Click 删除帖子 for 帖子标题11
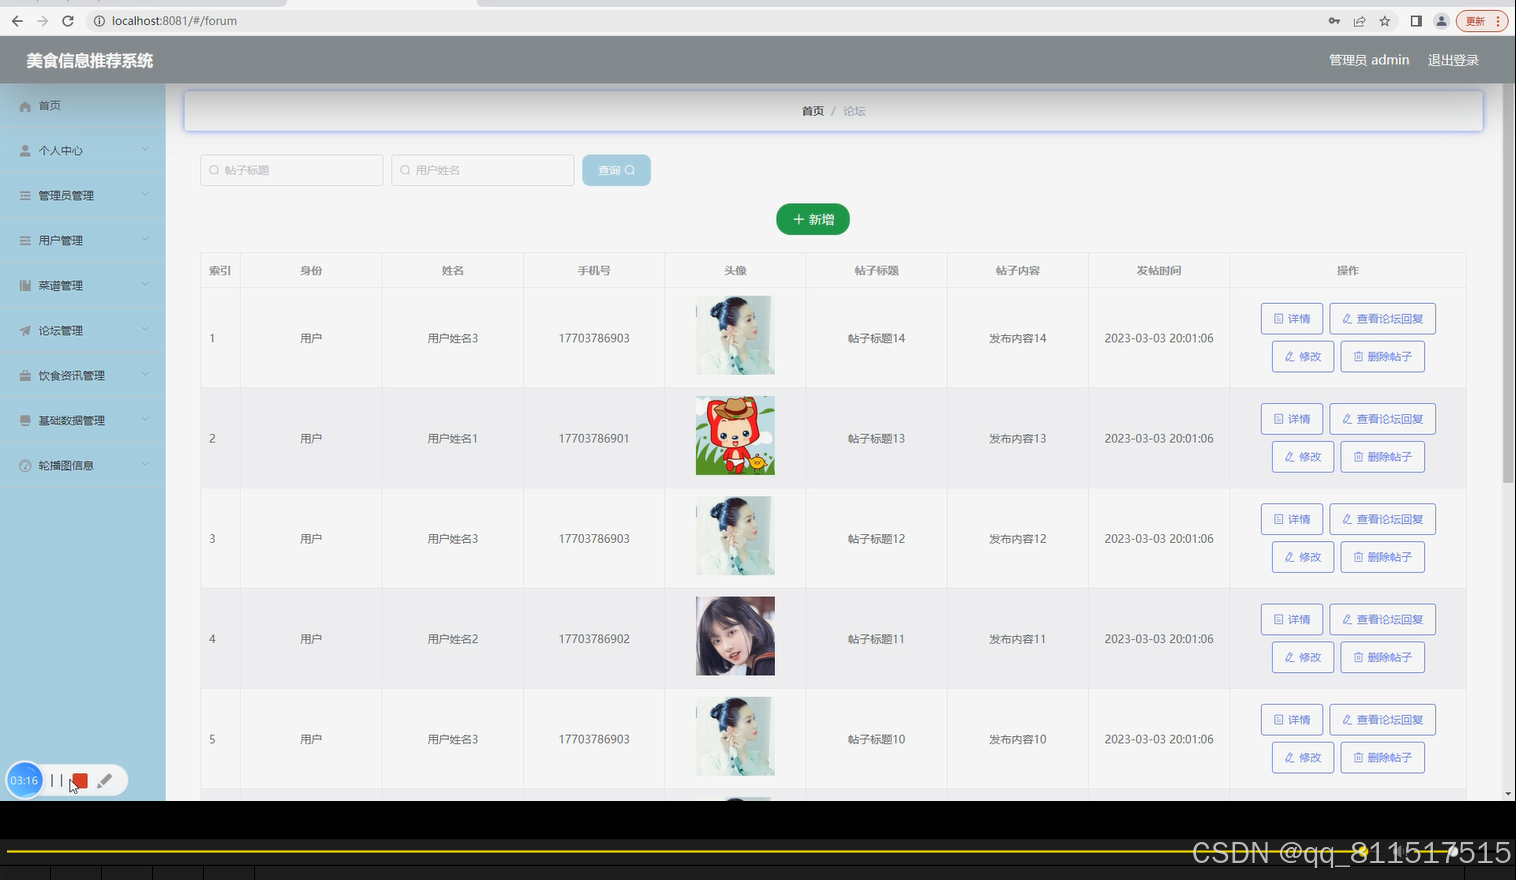 [1382, 657]
